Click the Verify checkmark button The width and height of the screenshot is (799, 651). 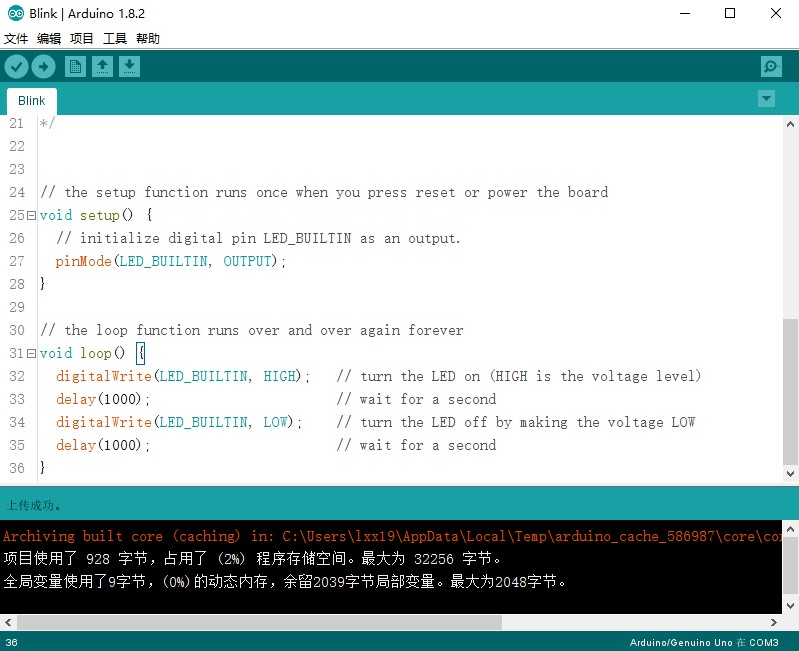click(x=16, y=67)
